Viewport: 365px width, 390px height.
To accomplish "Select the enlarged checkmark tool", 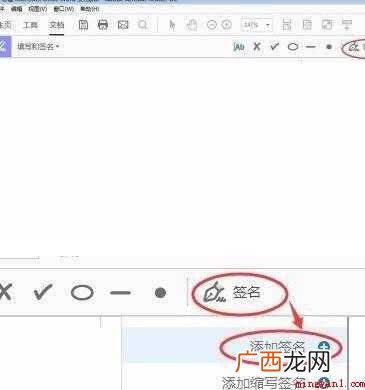I will coord(43,292).
